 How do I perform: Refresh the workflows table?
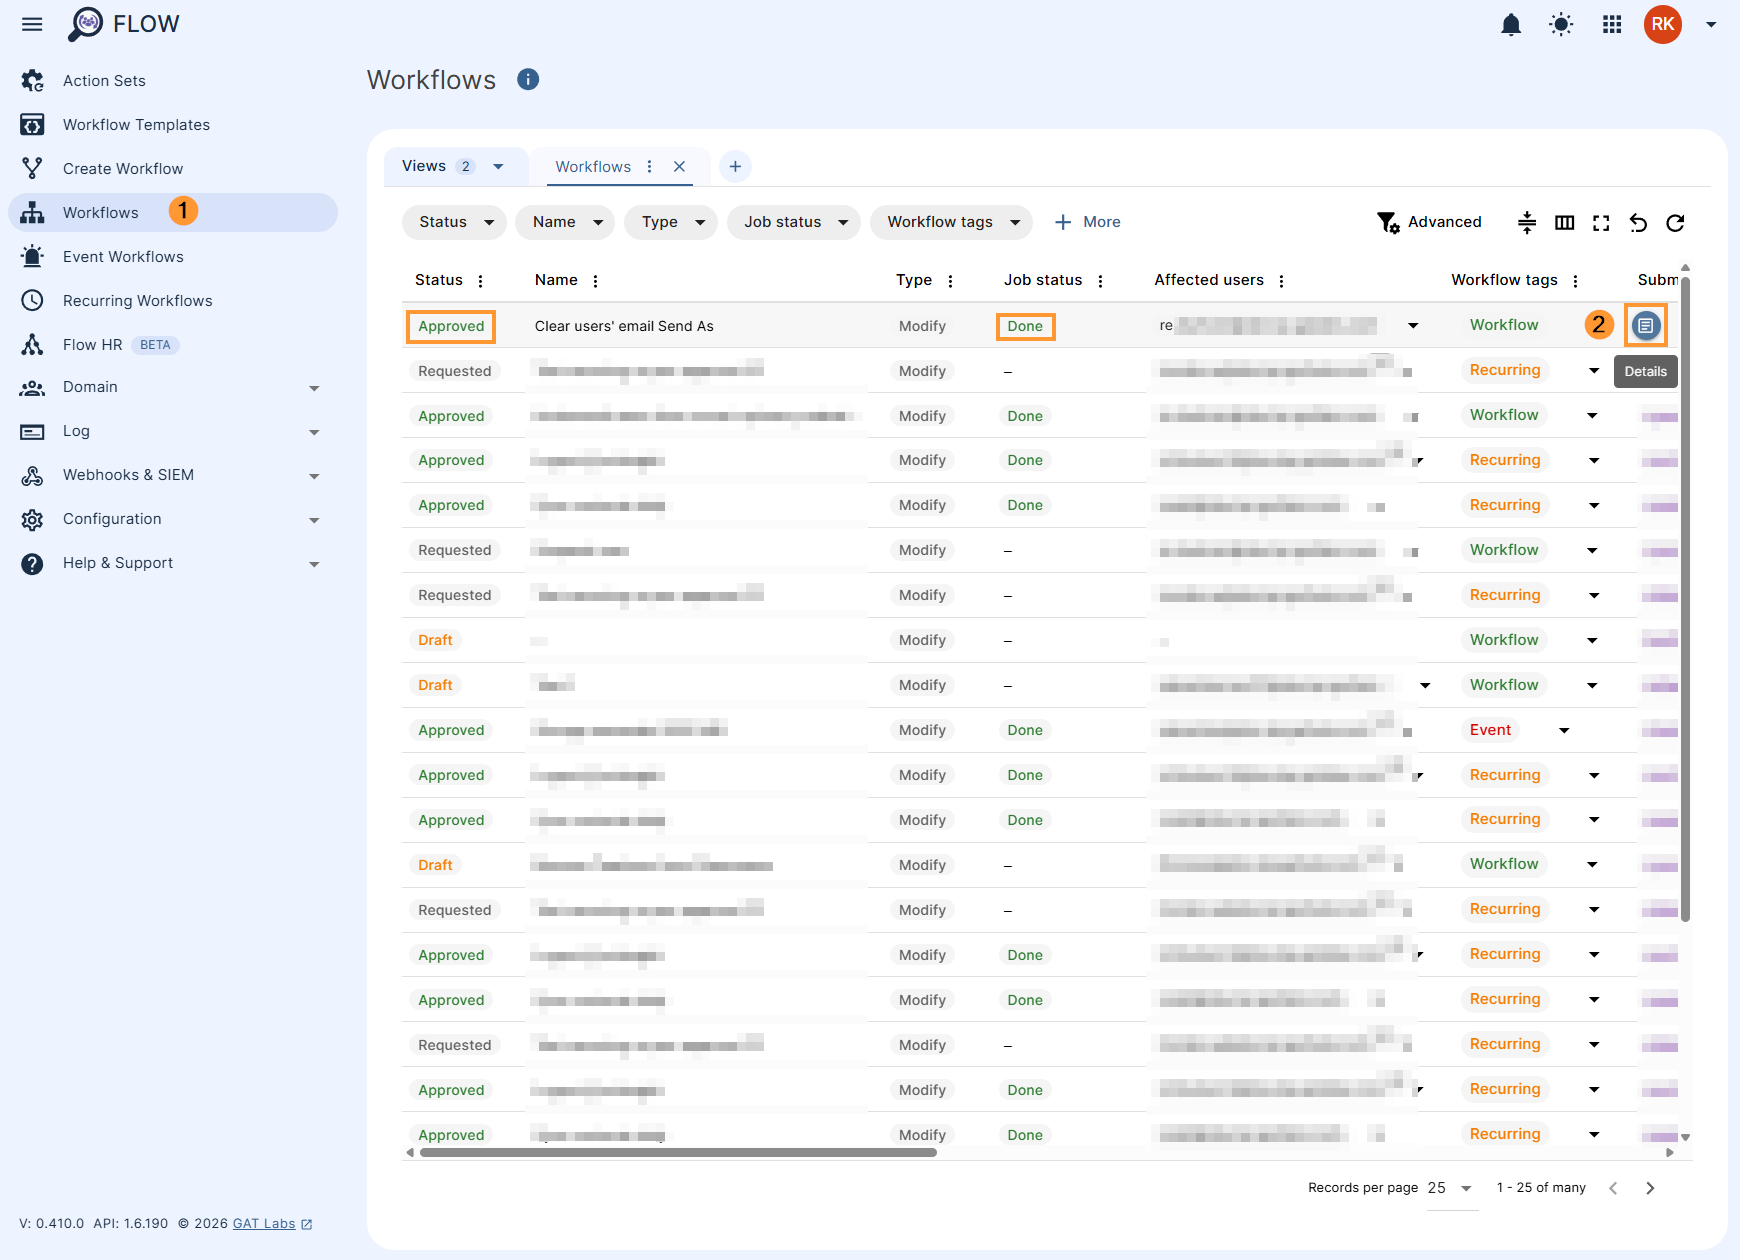click(1675, 224)
